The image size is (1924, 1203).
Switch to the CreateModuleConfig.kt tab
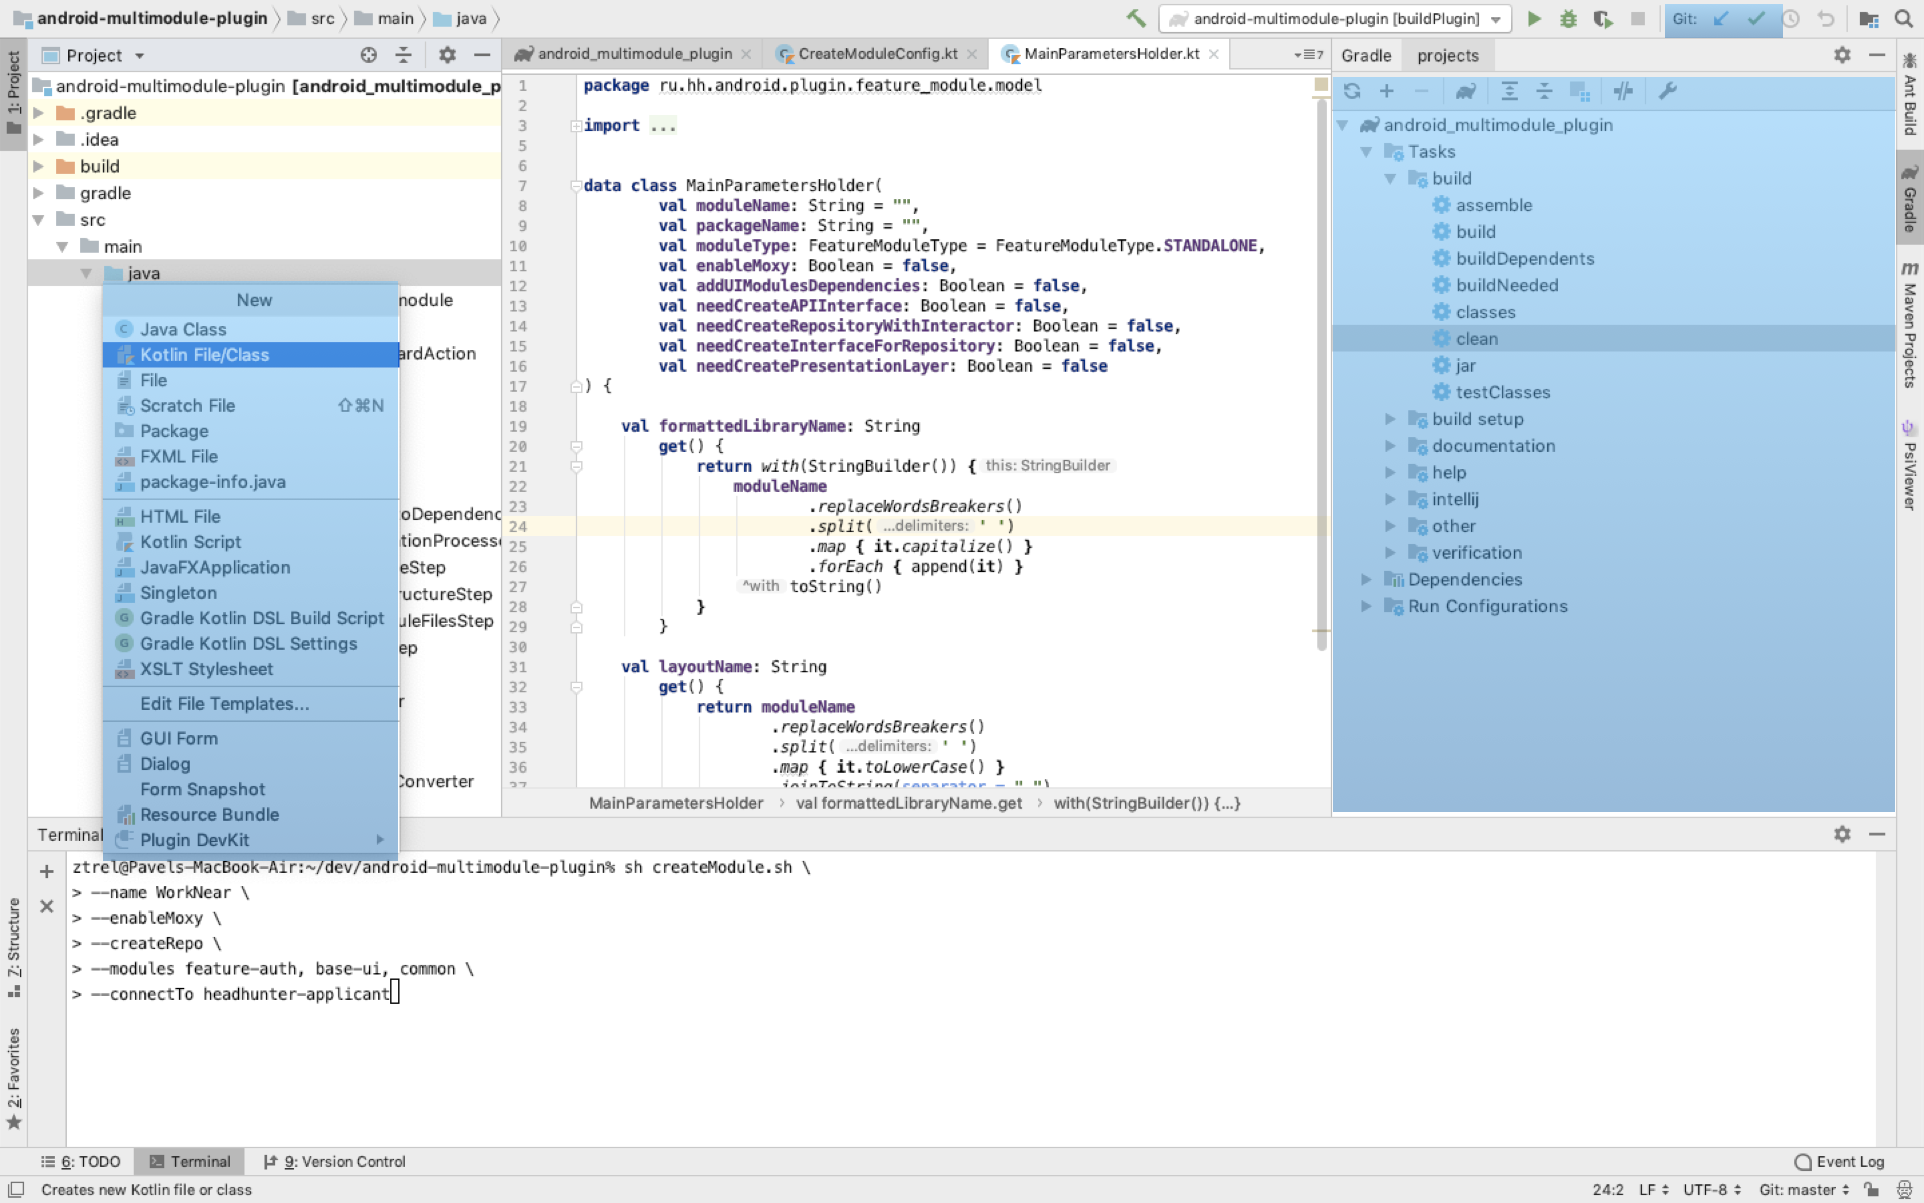(x=876, y=54)
